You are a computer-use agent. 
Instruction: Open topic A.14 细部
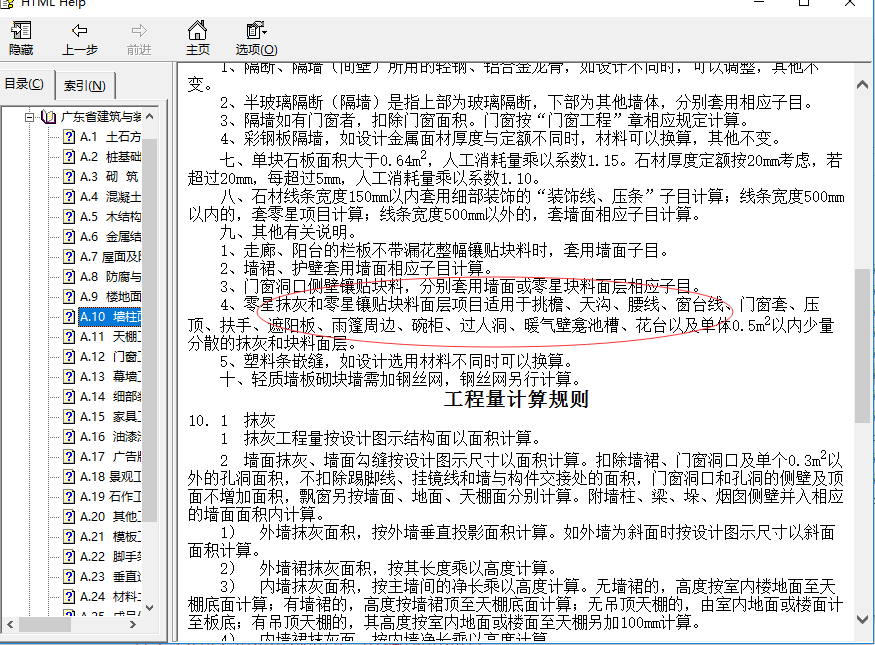110,397
